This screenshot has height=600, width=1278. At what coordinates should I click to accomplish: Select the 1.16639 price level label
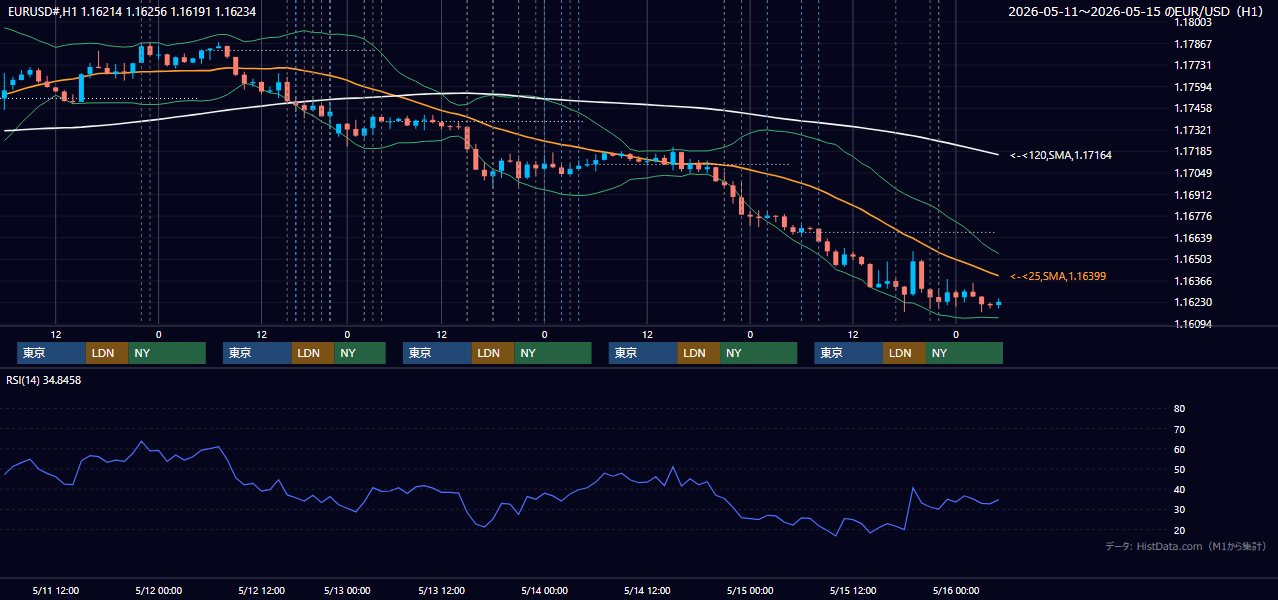(1193, 238)
